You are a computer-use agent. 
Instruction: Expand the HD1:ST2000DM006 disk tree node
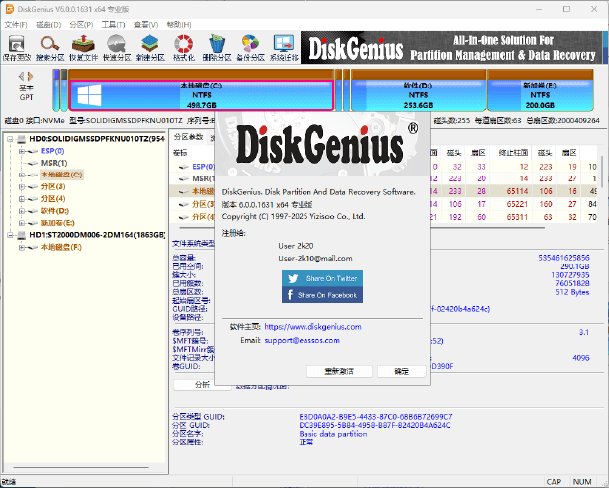click(x=11, y=234)
